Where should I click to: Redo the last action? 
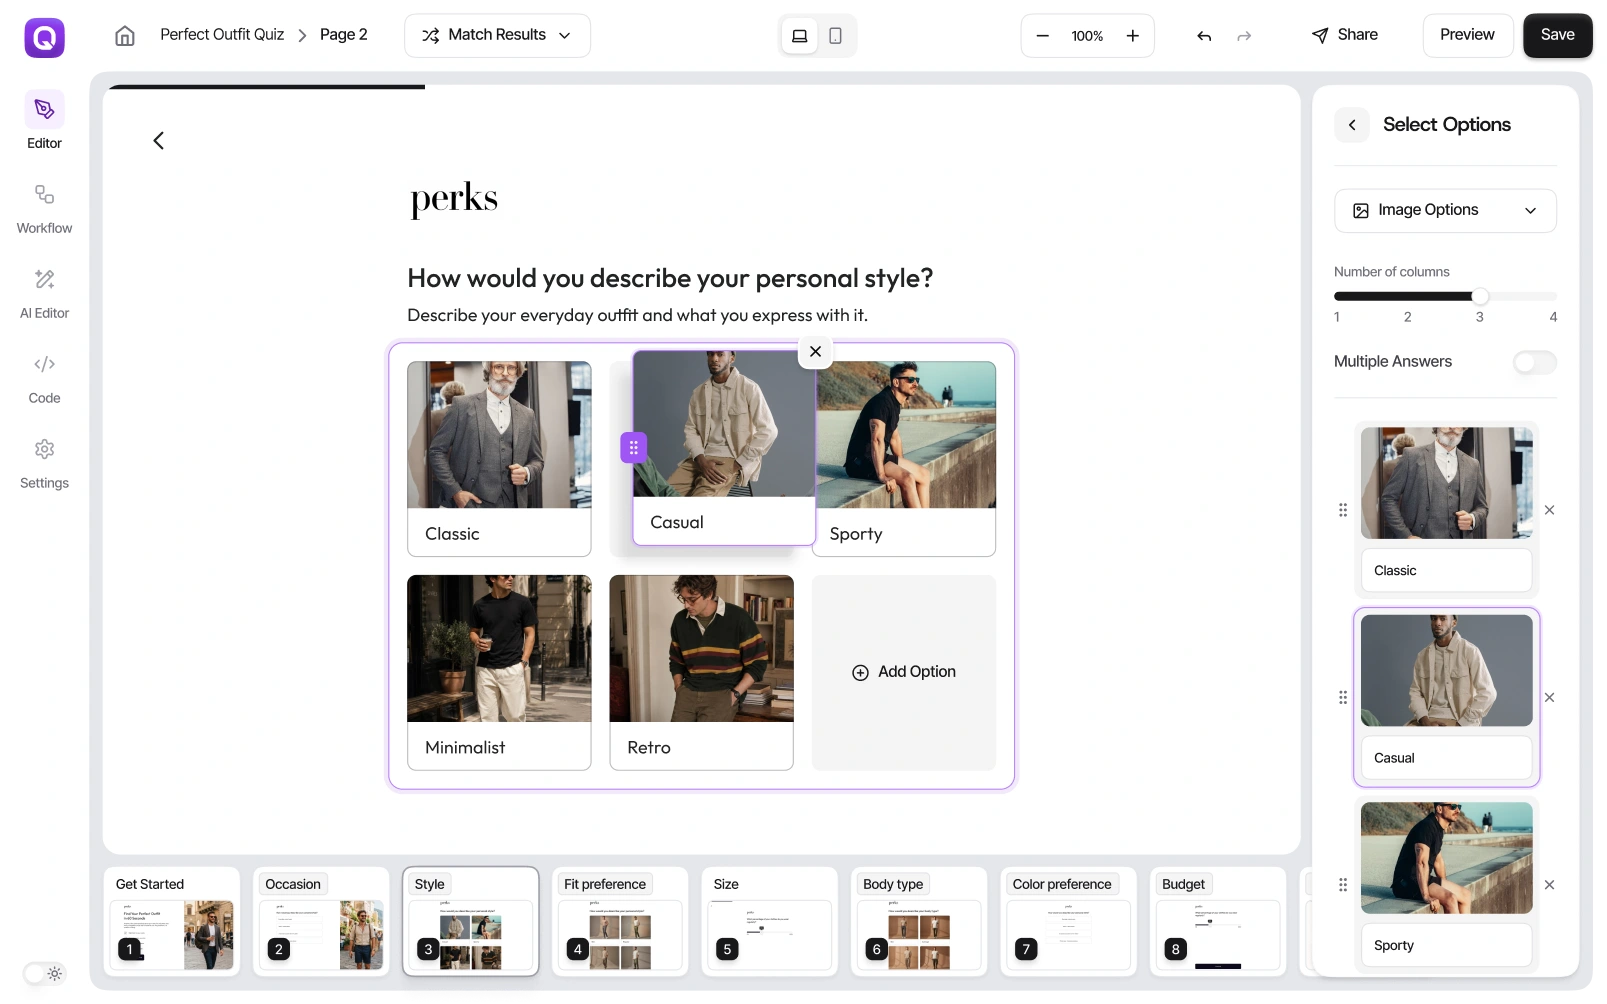click(1244, 36)
